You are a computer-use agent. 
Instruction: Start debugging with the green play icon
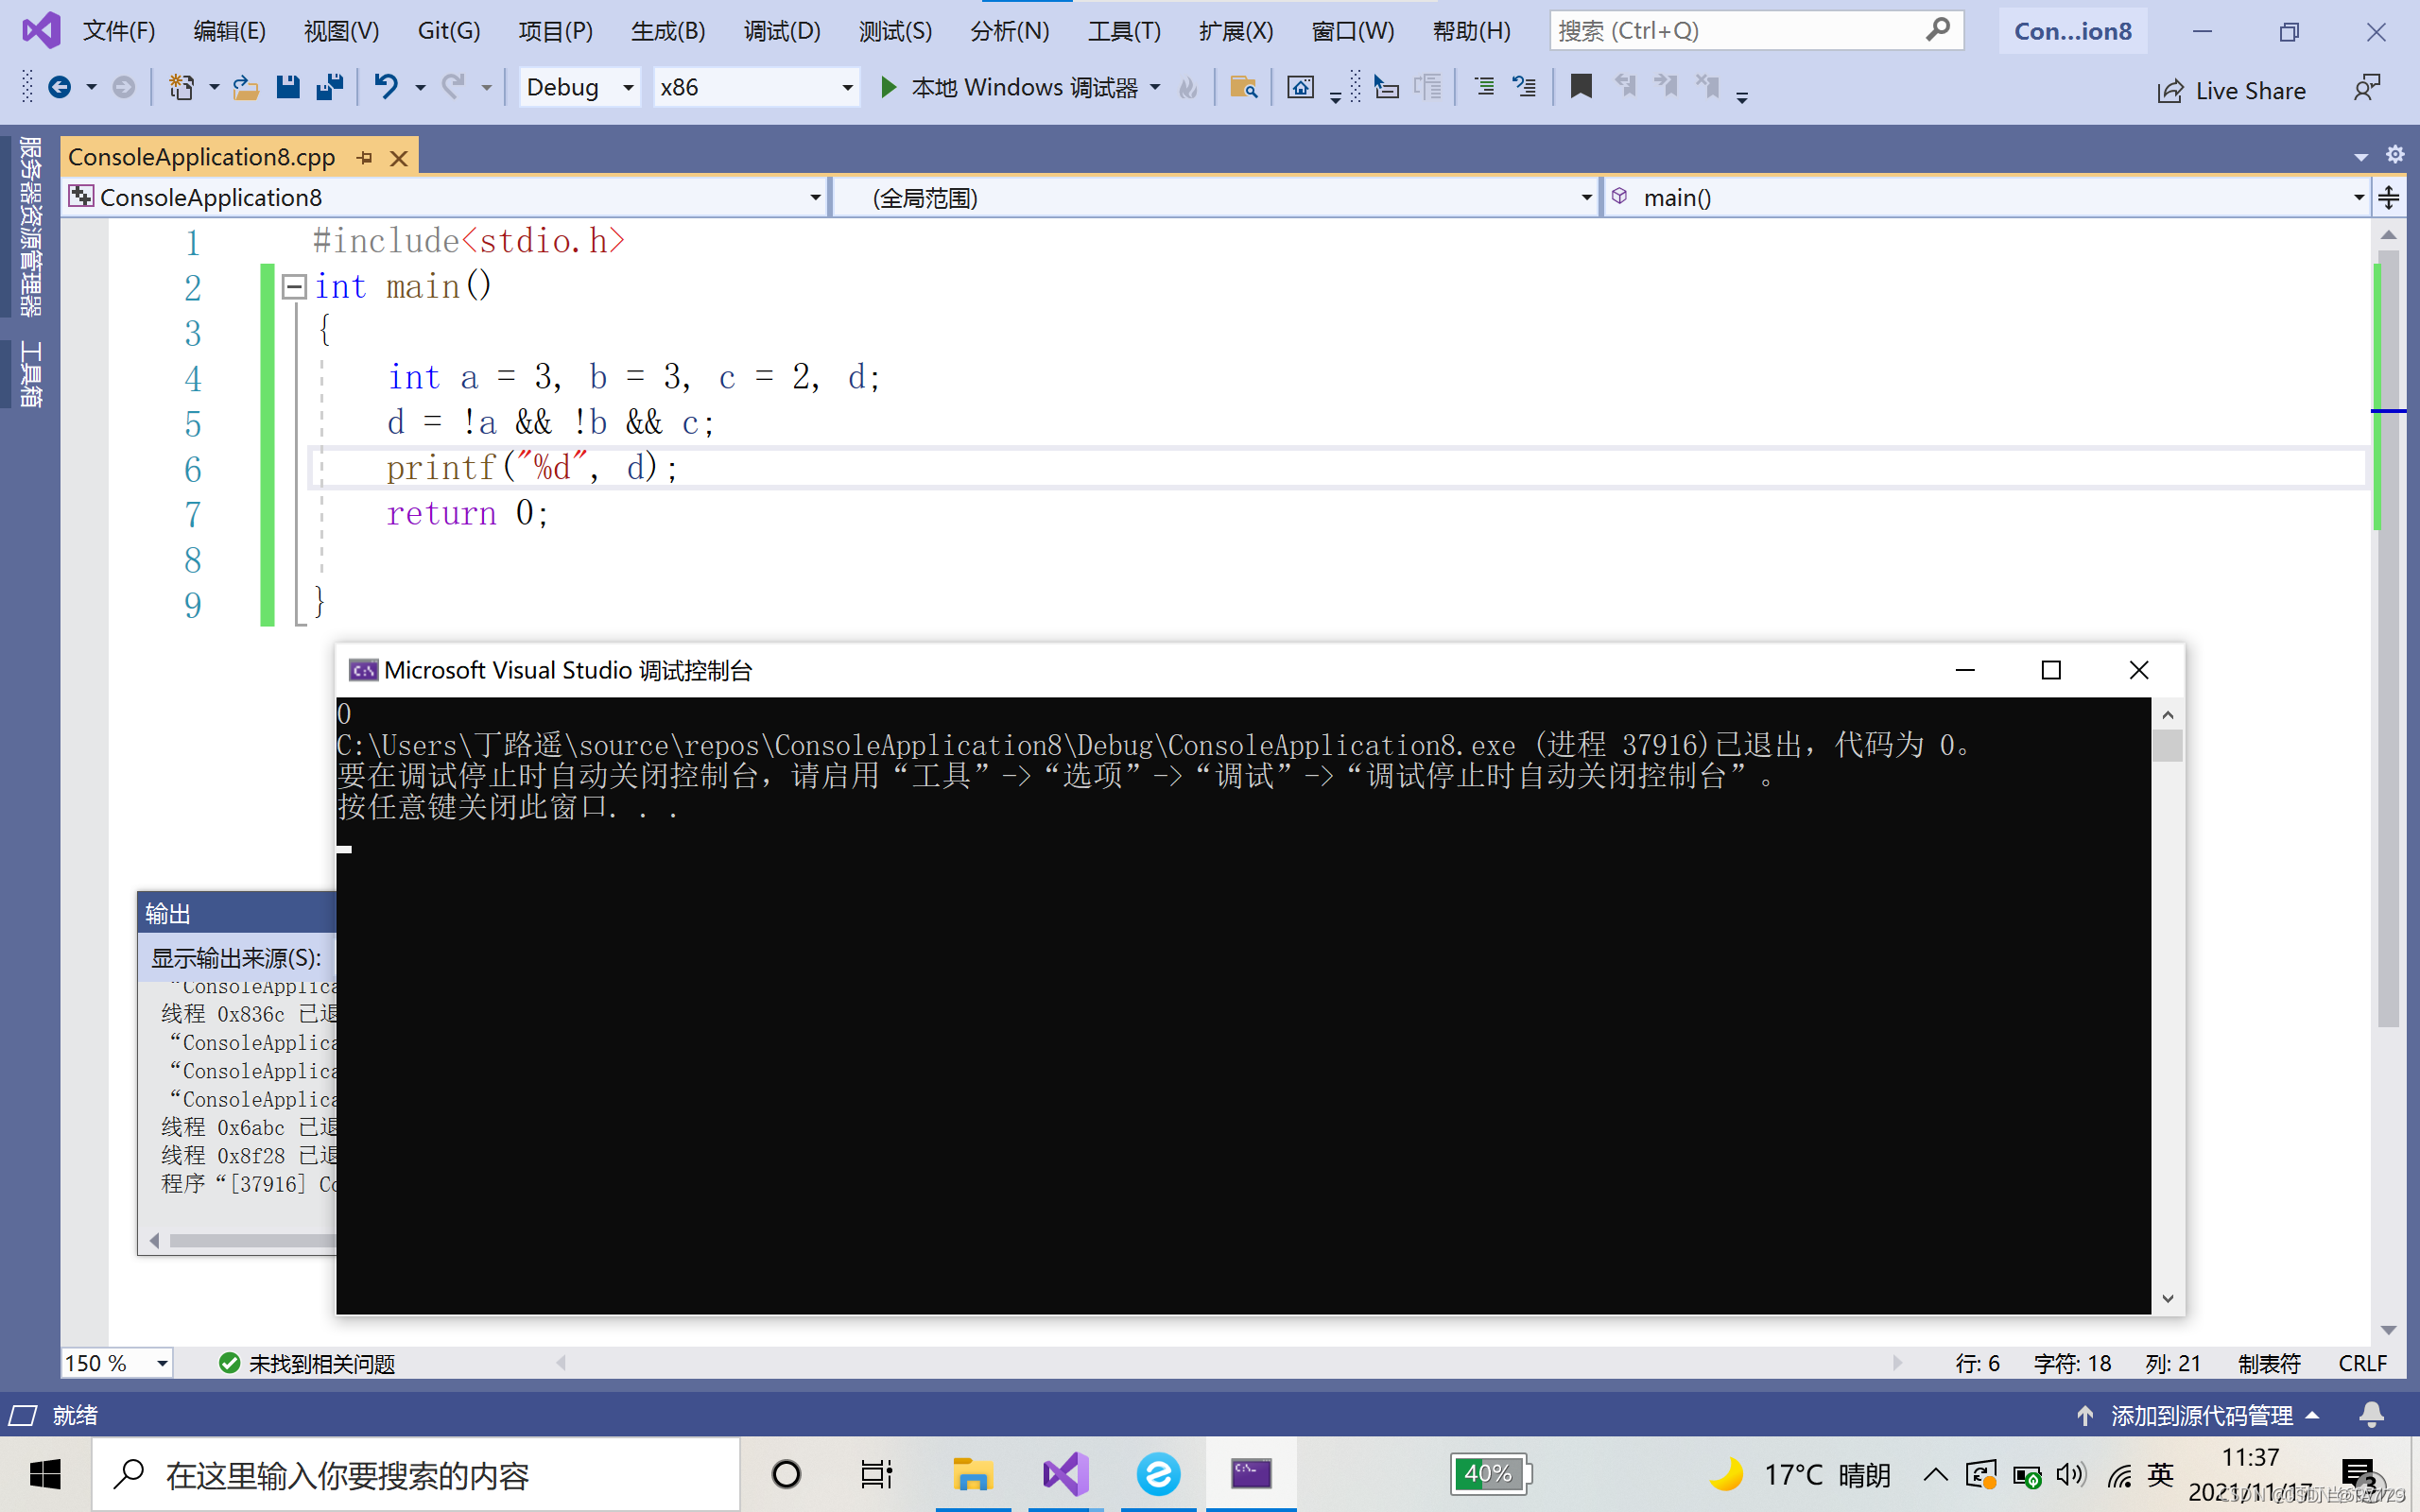click(x=887, y=88)
